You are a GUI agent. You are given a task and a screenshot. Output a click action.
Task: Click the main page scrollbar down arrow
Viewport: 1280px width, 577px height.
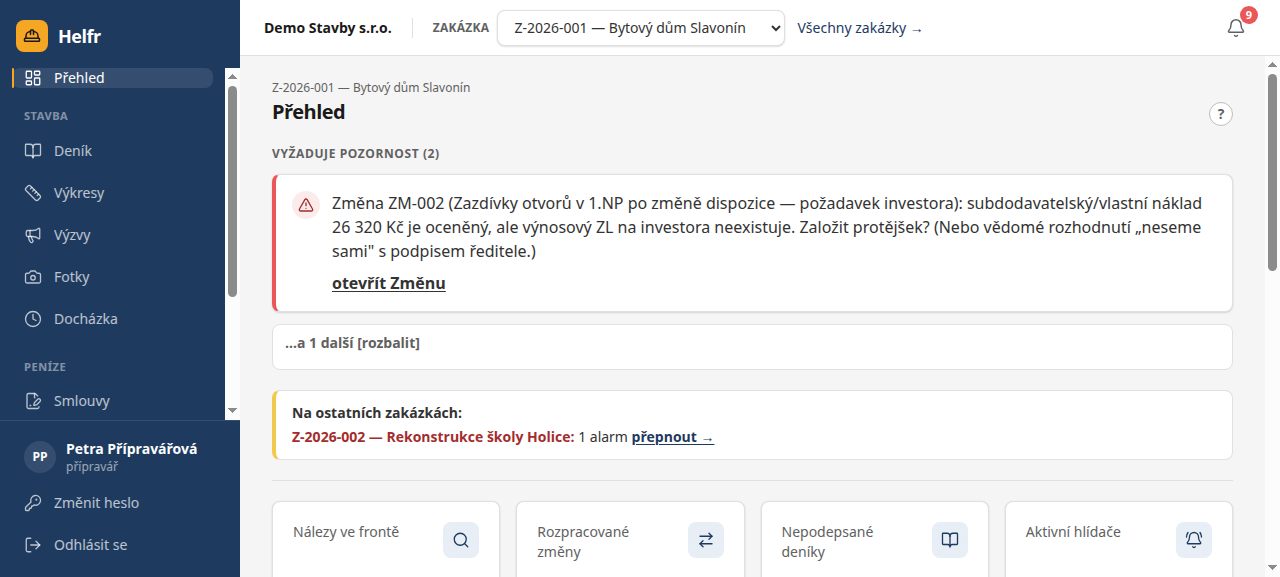(1272, 569)
